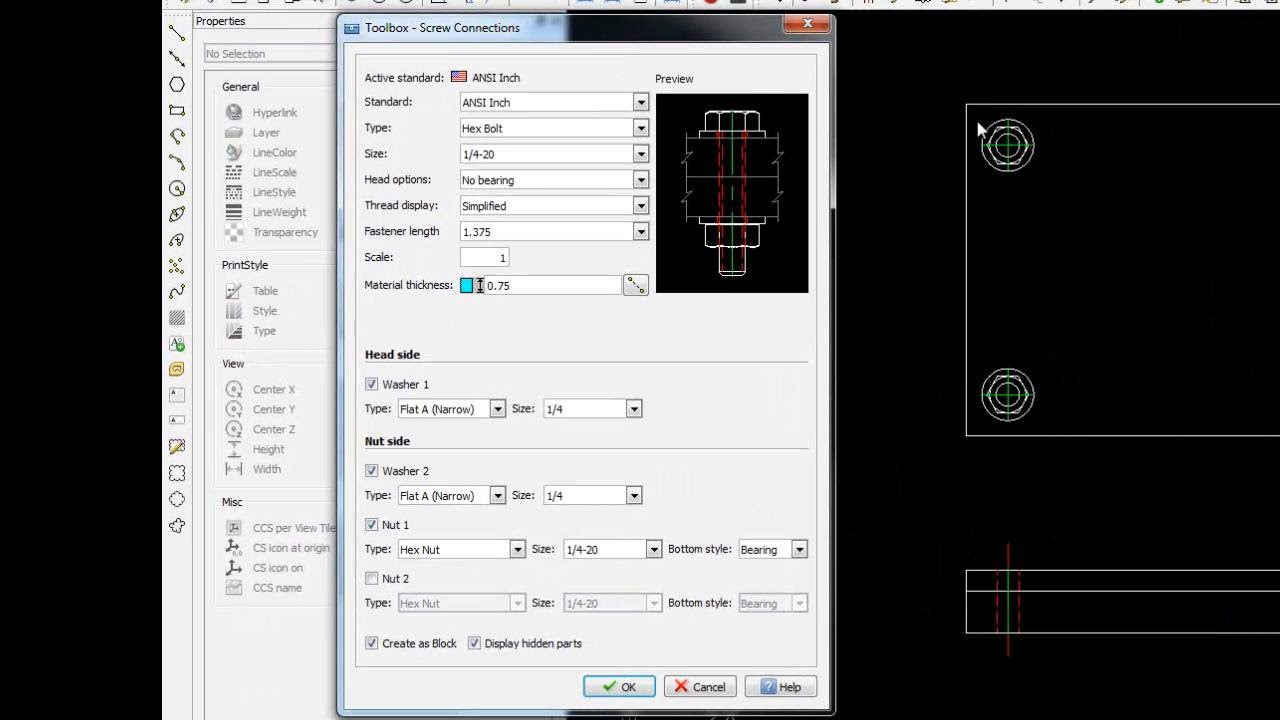Image resolution: width=1280 pixels, height=720 pixels.
Task: Click the pick thickness button beside Material thickness
Action: pos(635,285)
